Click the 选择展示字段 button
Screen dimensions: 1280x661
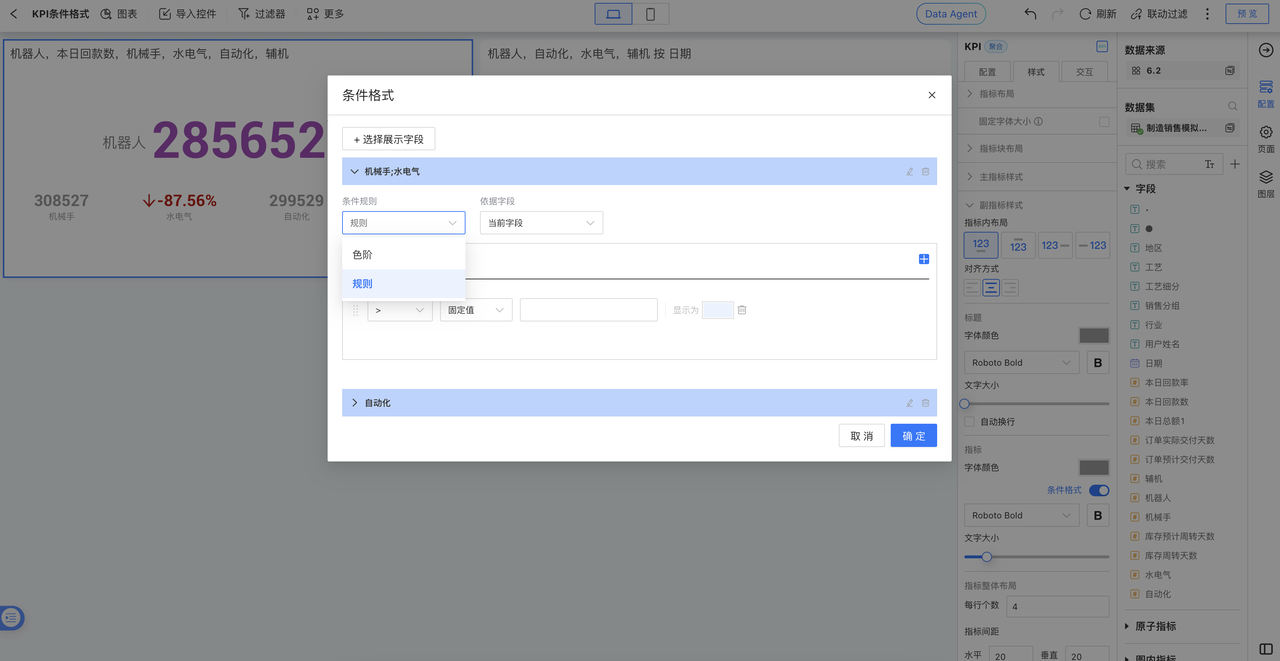(x=389, y=139)
